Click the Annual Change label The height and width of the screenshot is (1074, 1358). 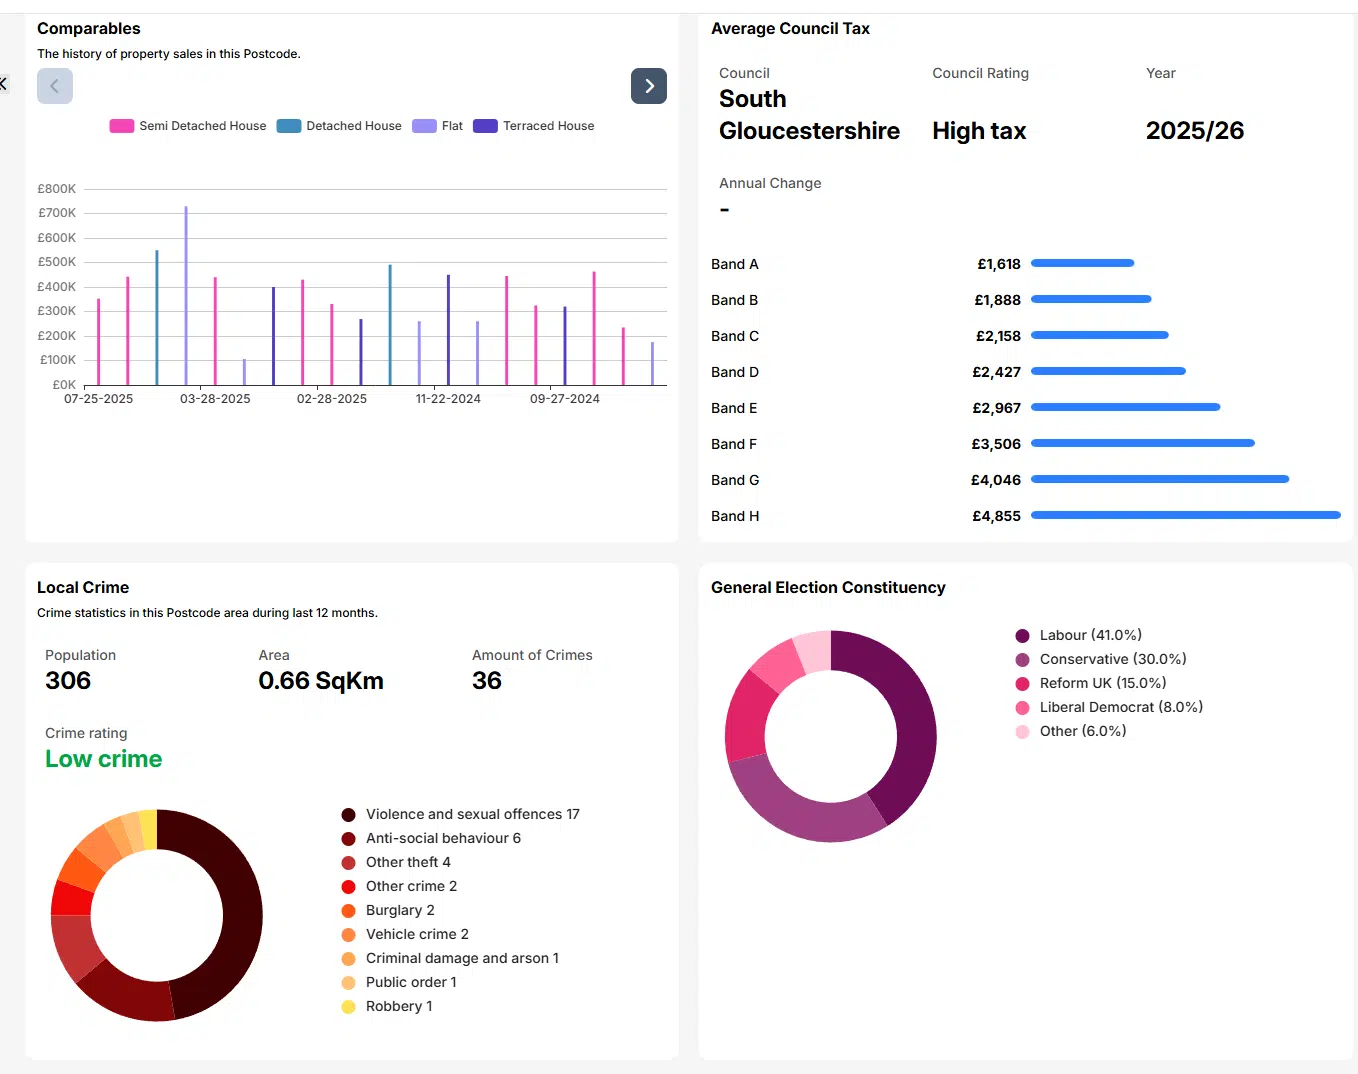(x=770, y=183)
